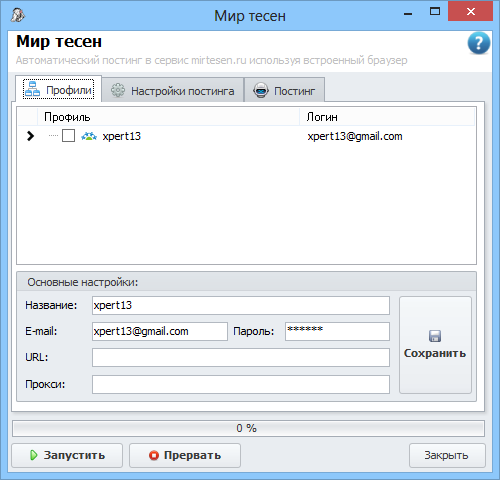Screen dimensions: 500x480
Task: Open the Профили tab
Action: pyautogui.click(x=59, y=89)
